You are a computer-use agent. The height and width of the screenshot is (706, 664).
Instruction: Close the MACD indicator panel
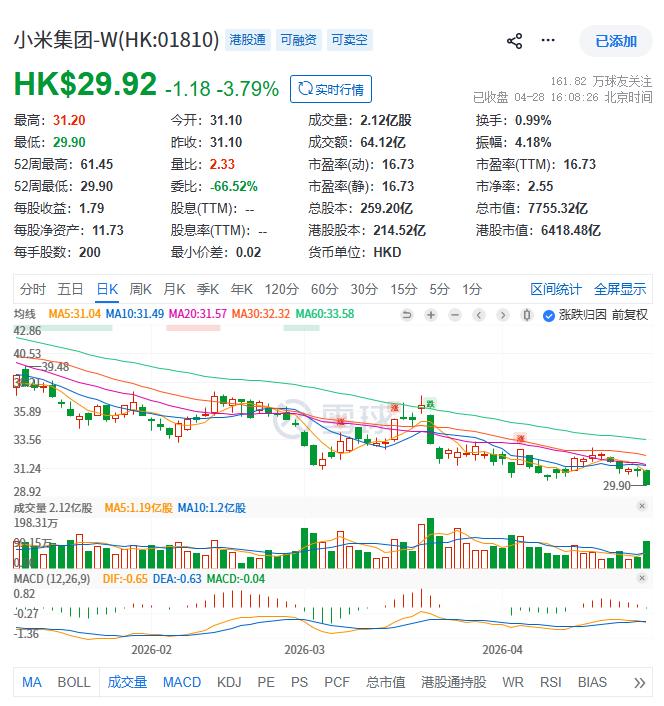(x=642, y=577)
